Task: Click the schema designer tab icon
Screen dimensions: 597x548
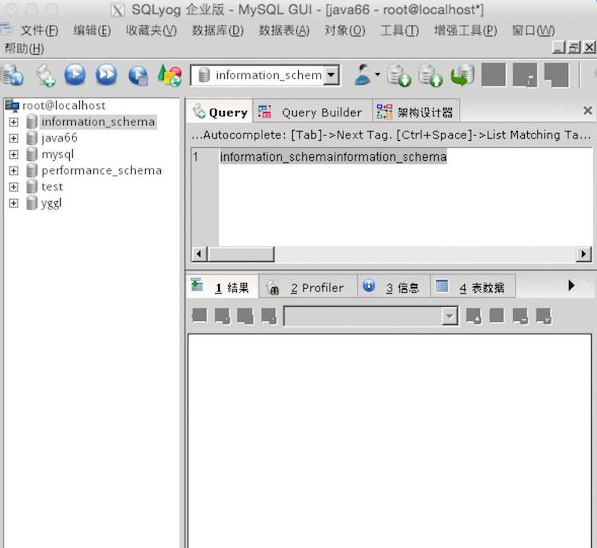Action: tap(384, 112)
